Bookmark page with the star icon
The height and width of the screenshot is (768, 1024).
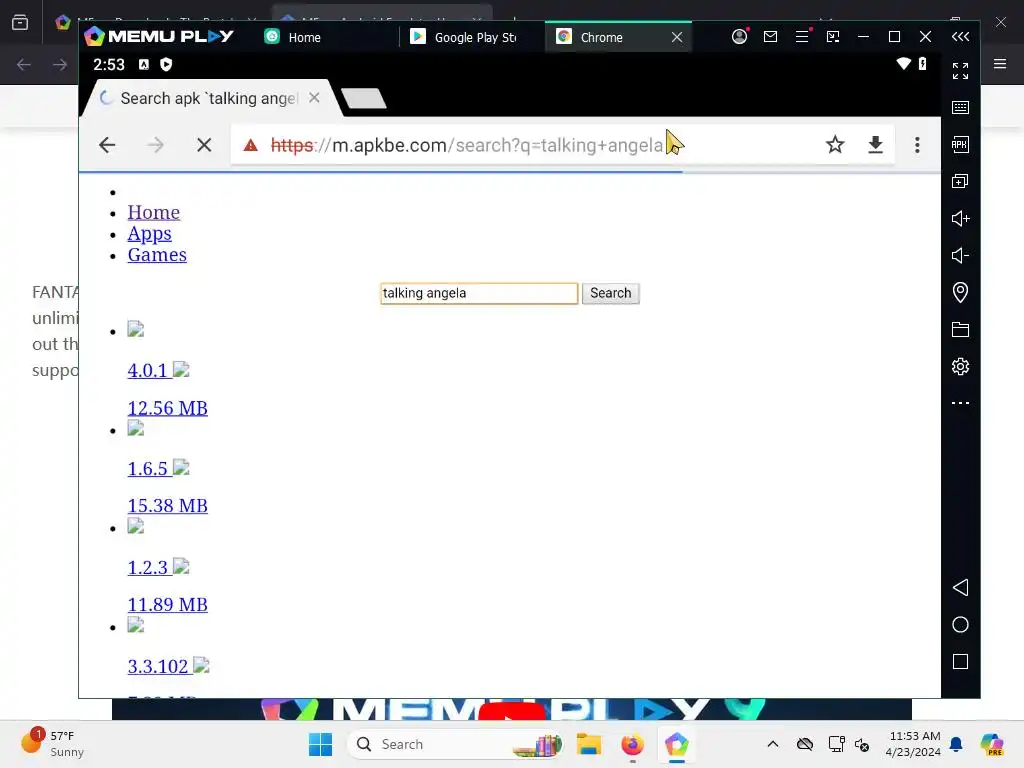(835, 144)
